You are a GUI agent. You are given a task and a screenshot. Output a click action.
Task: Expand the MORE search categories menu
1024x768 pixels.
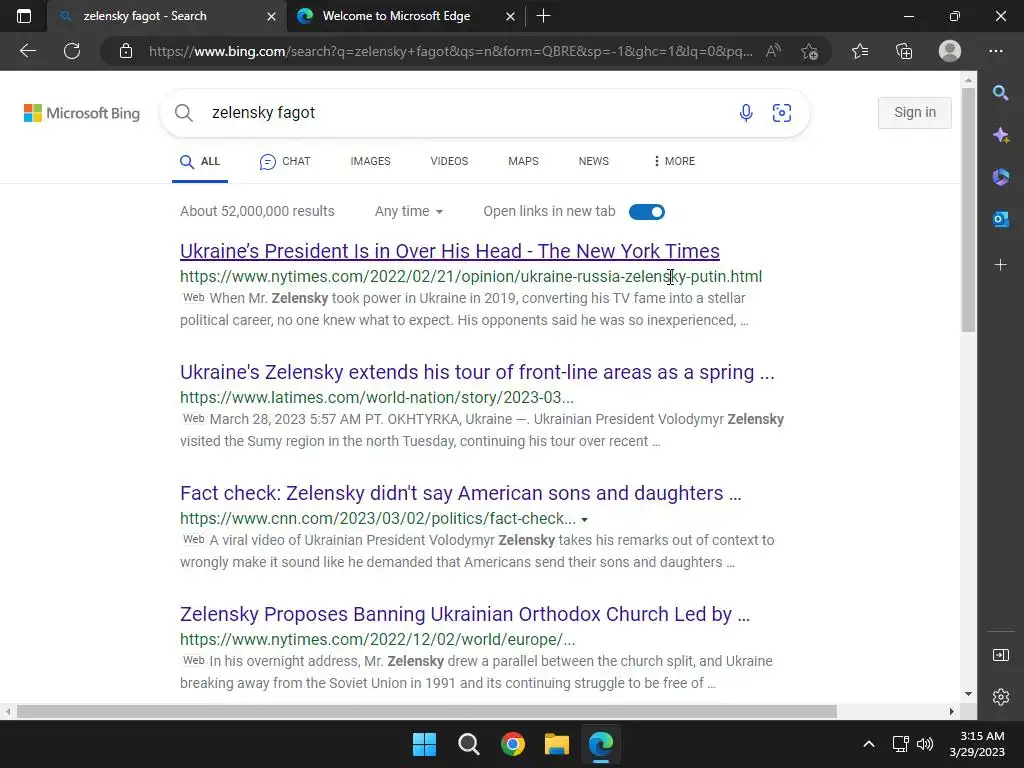(x=674, y=161)
